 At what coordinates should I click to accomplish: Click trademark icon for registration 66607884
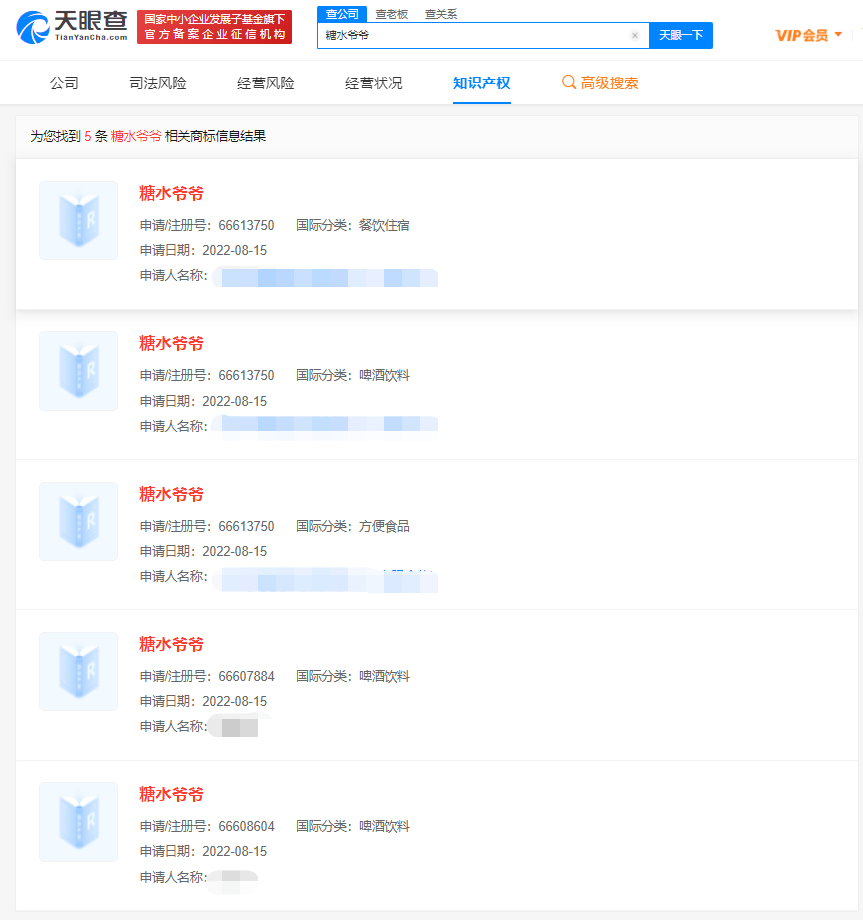78,671
